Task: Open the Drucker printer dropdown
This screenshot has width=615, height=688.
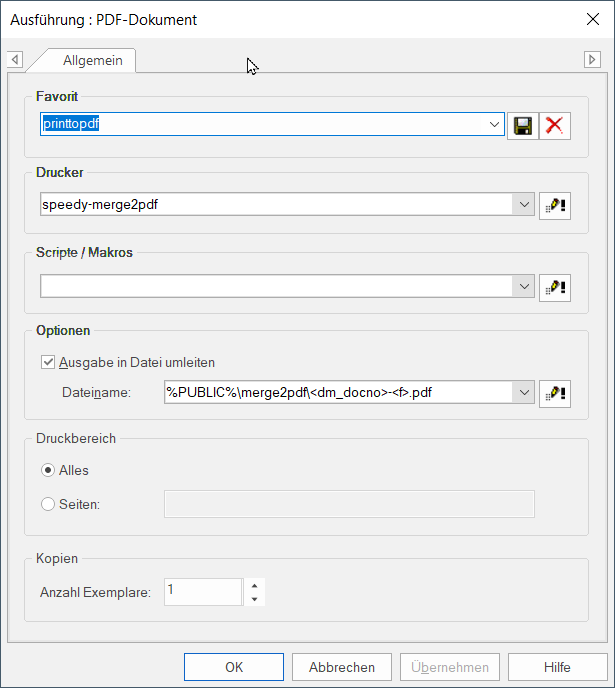Action: [525, 205]
